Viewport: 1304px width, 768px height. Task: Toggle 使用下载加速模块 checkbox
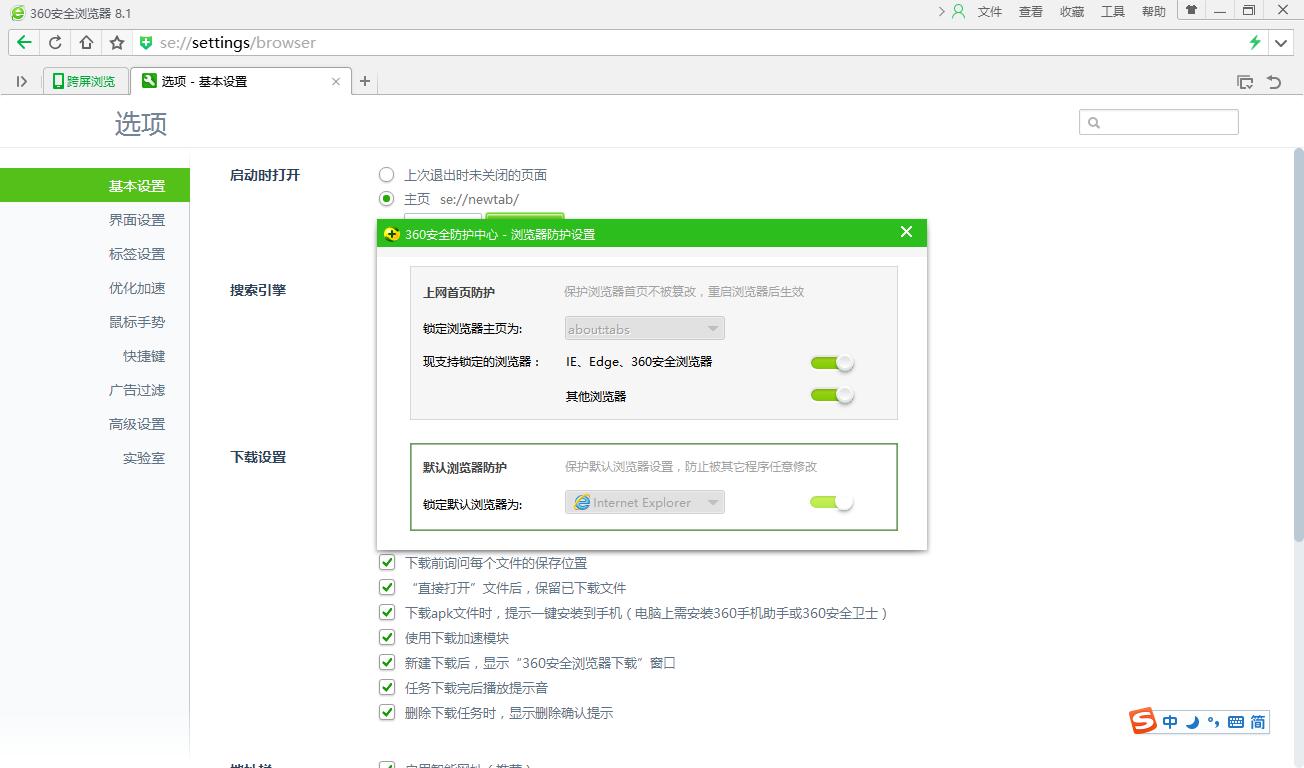[387, 638]
